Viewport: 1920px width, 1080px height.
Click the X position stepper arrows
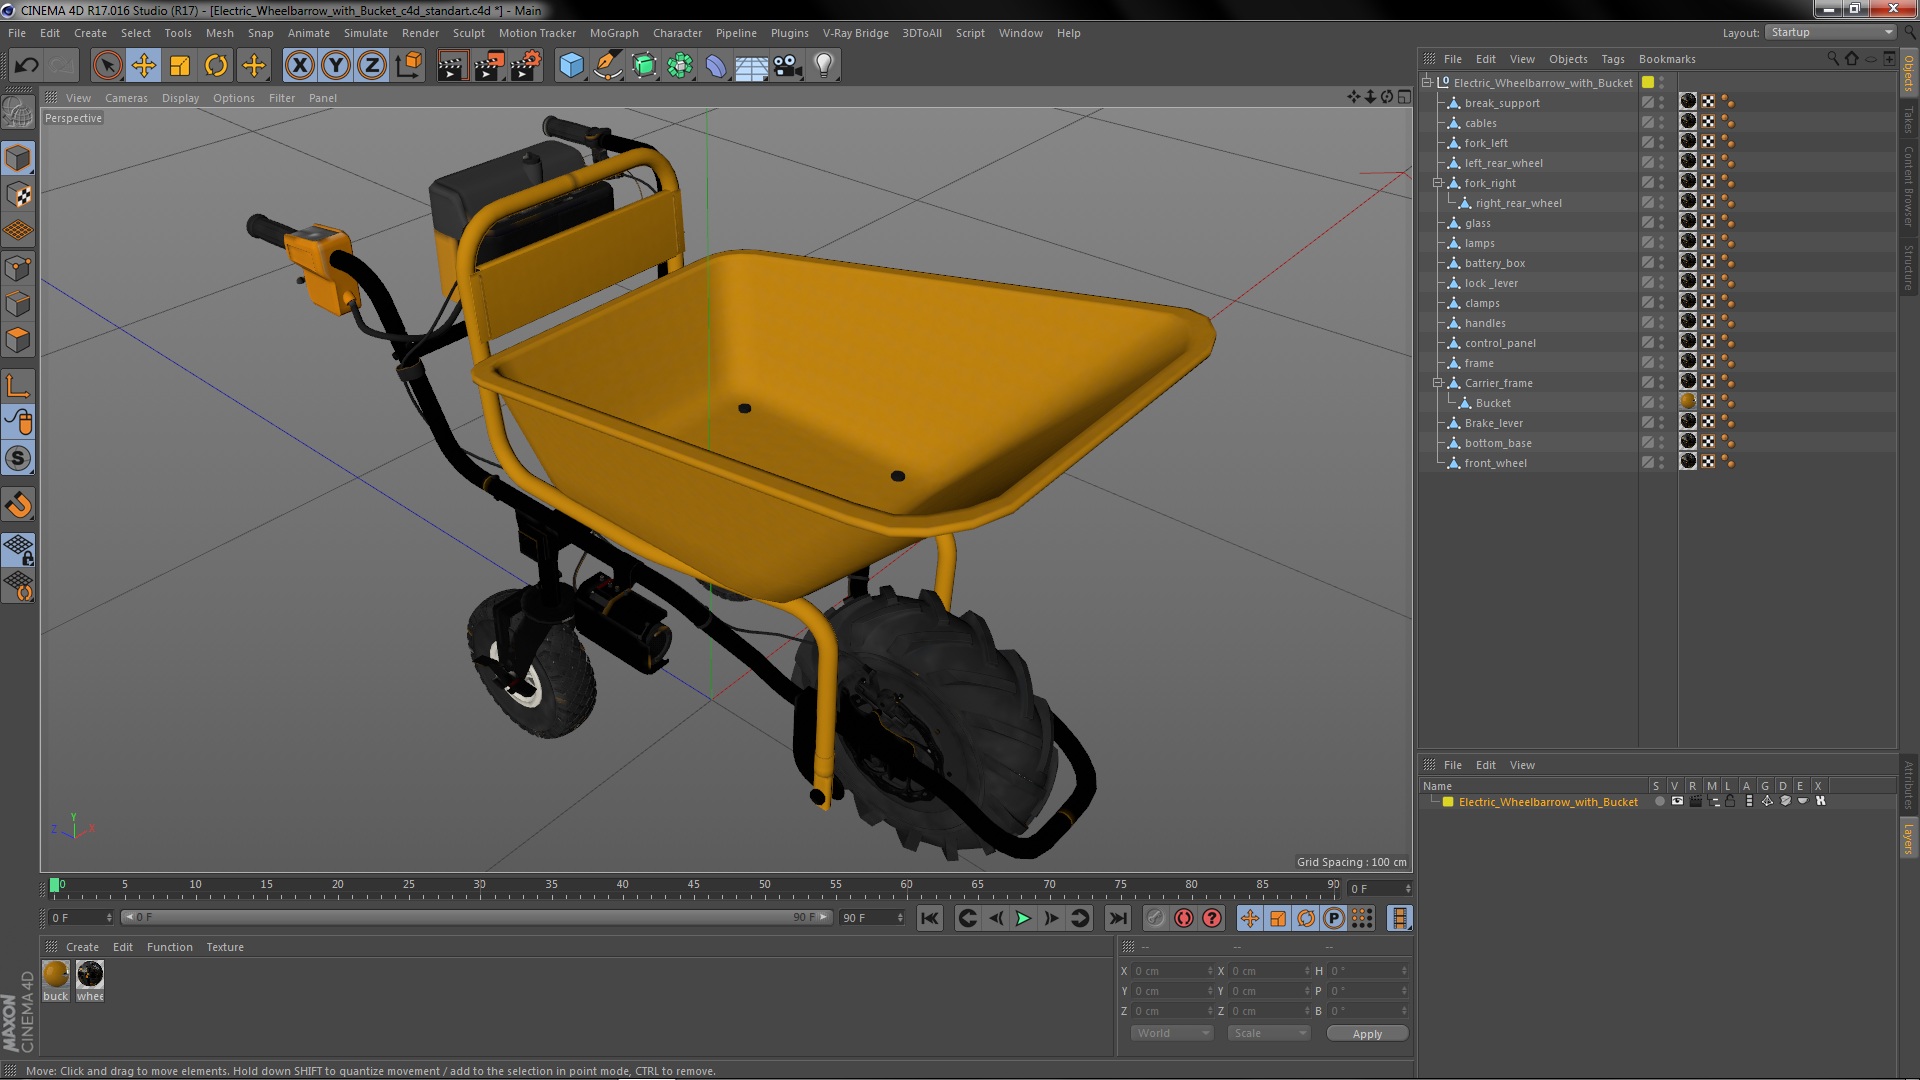[x=1209, y=972]
